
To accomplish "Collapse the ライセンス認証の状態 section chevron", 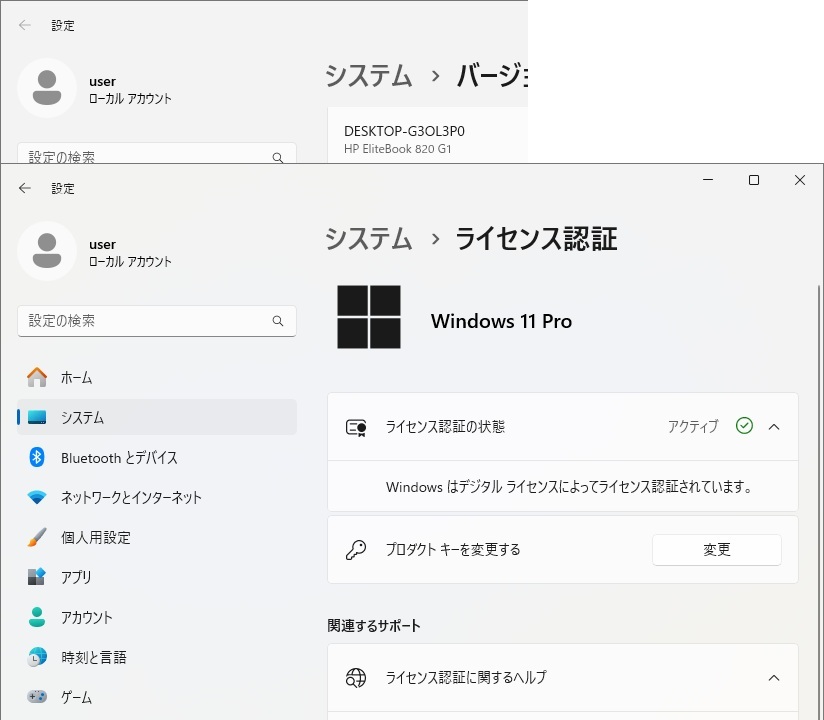I will (774, 427).
